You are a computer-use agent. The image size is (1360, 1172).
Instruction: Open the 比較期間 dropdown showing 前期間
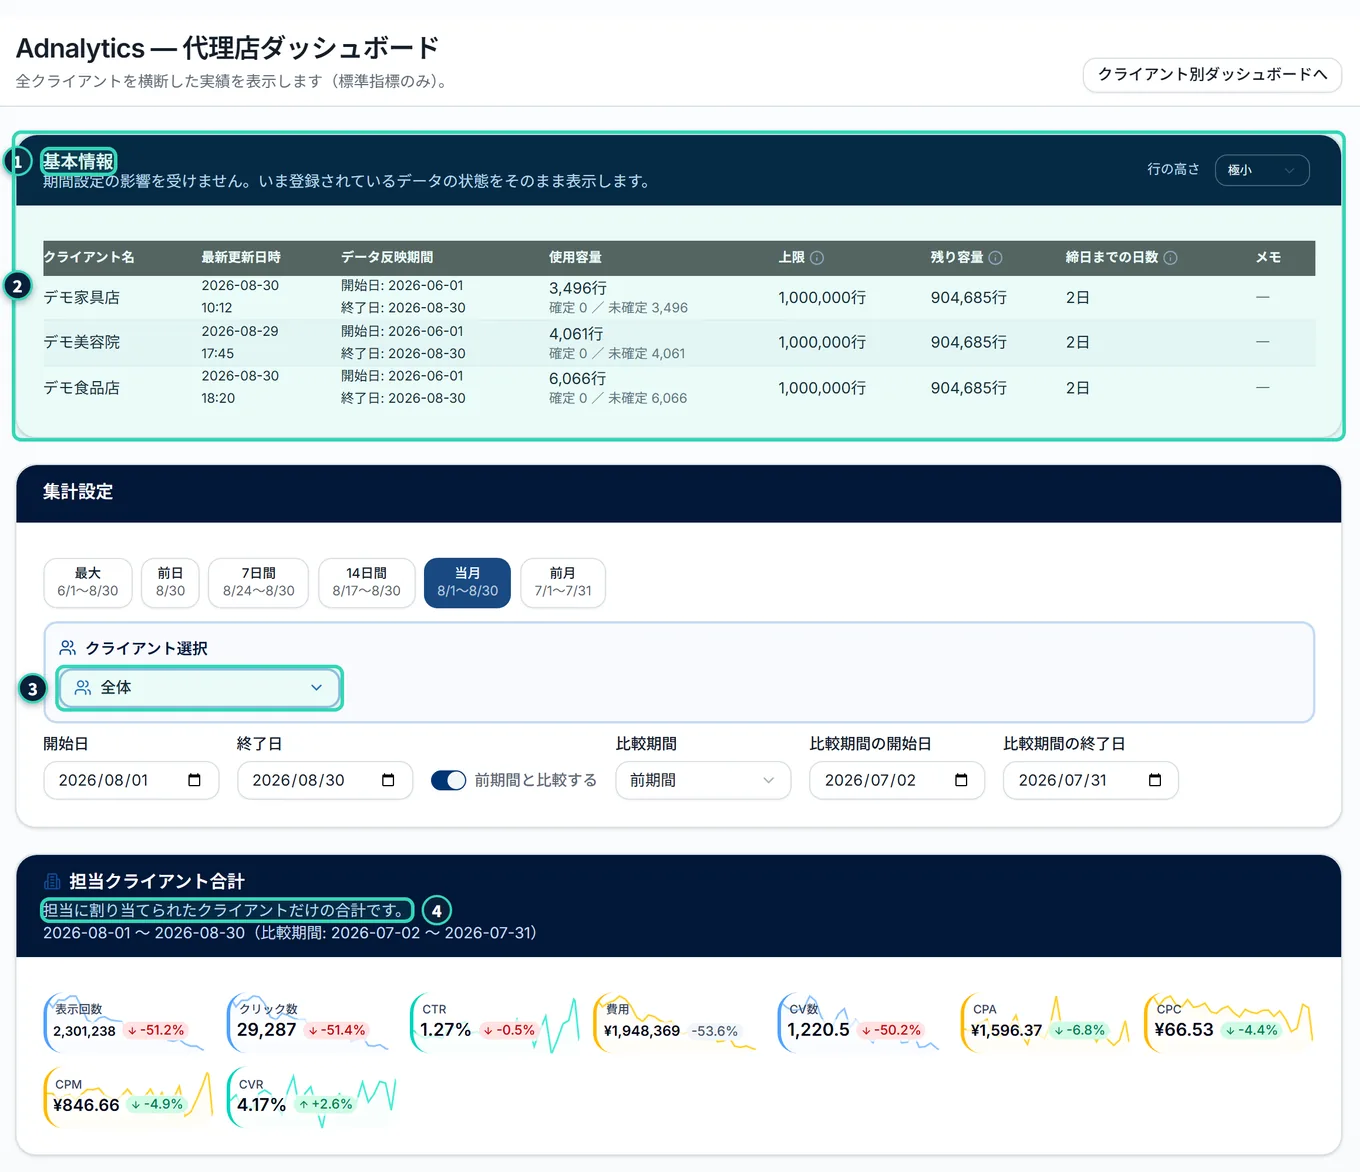coord(703,780)
